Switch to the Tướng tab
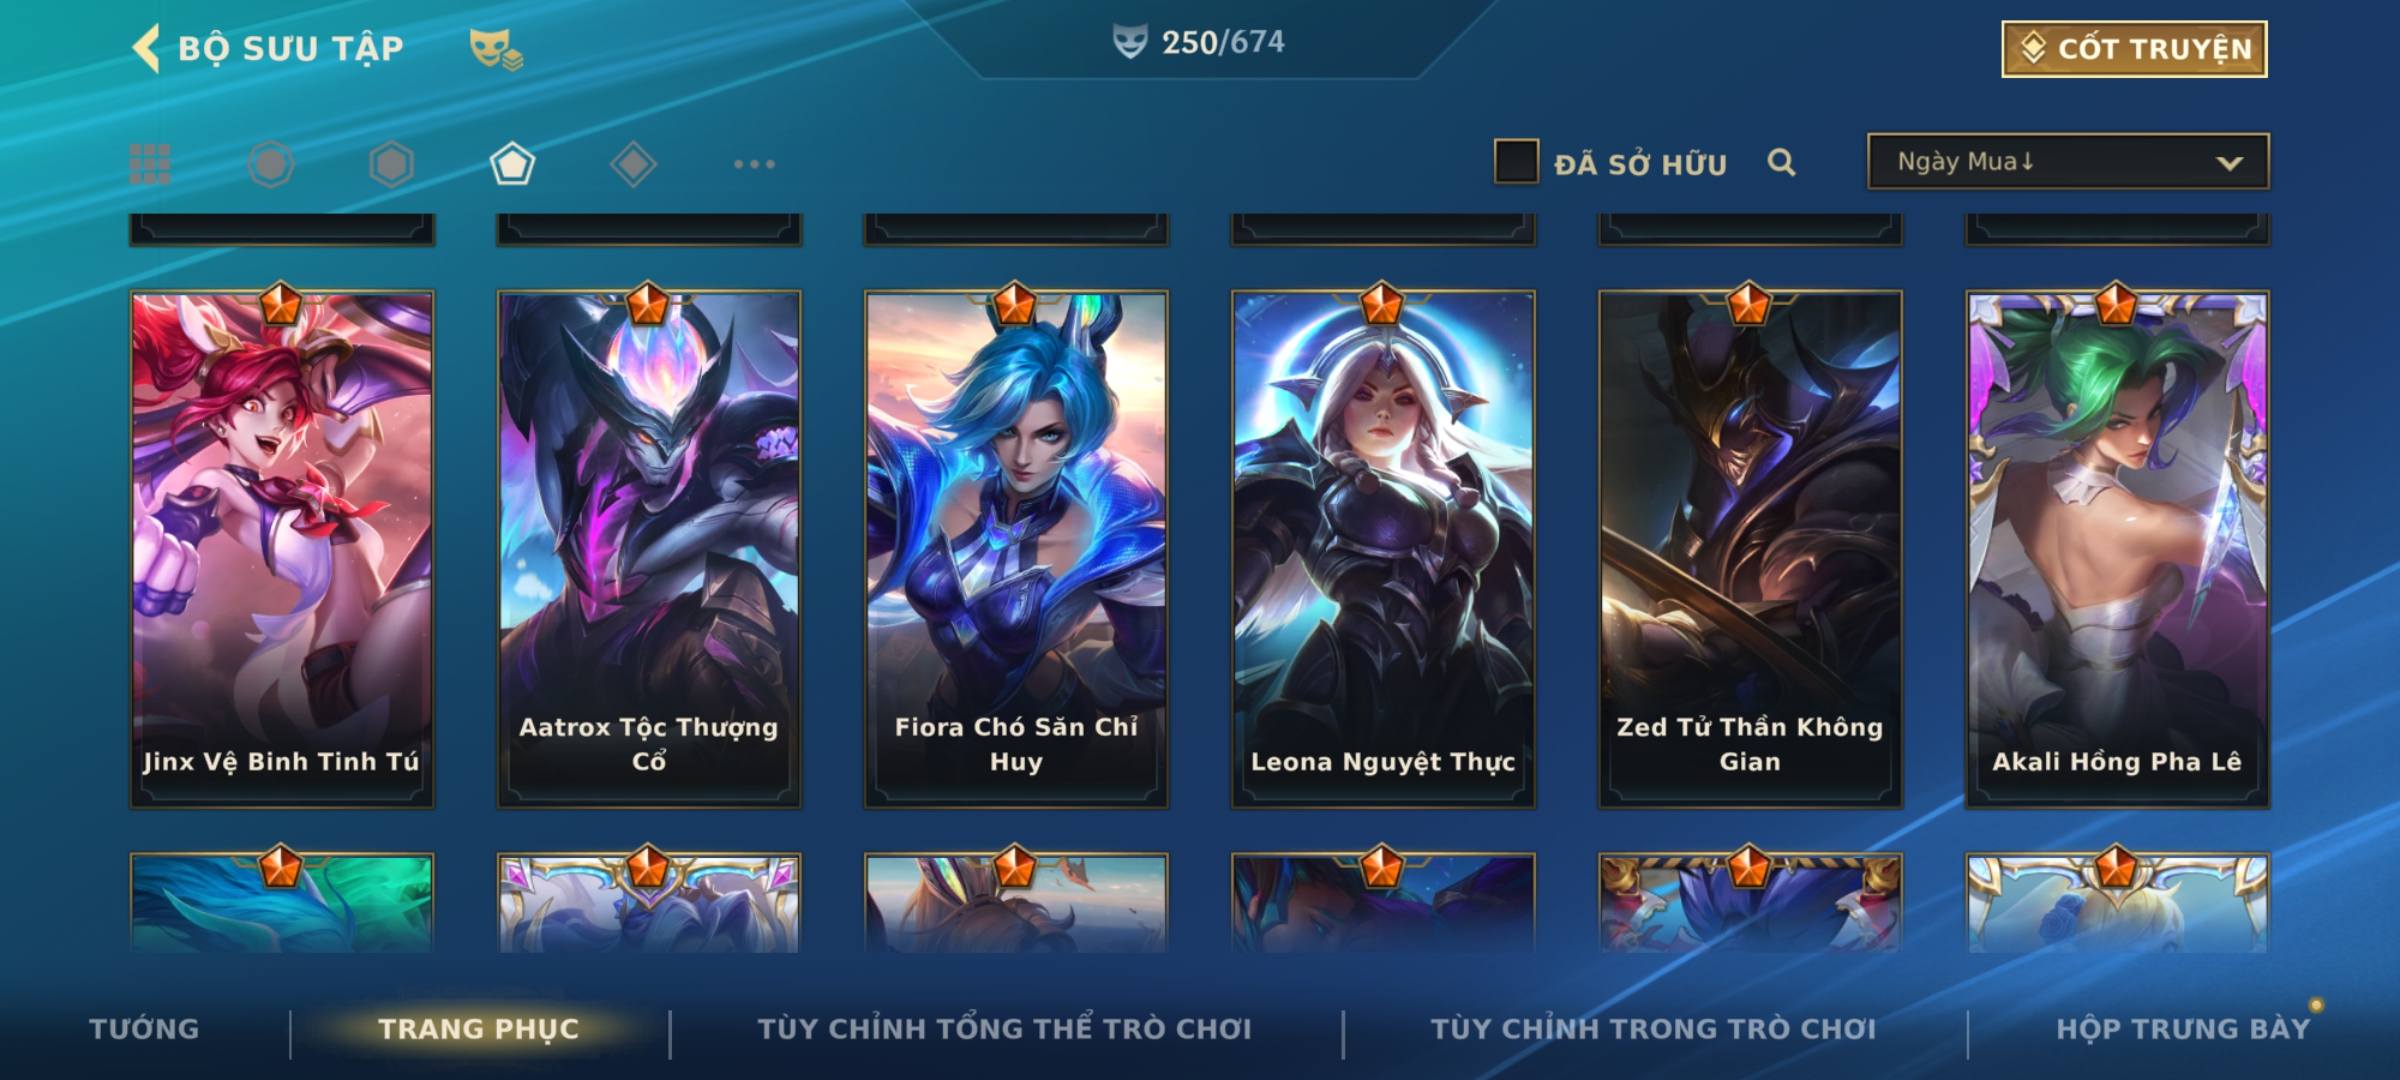 [x=144, y=1028]
